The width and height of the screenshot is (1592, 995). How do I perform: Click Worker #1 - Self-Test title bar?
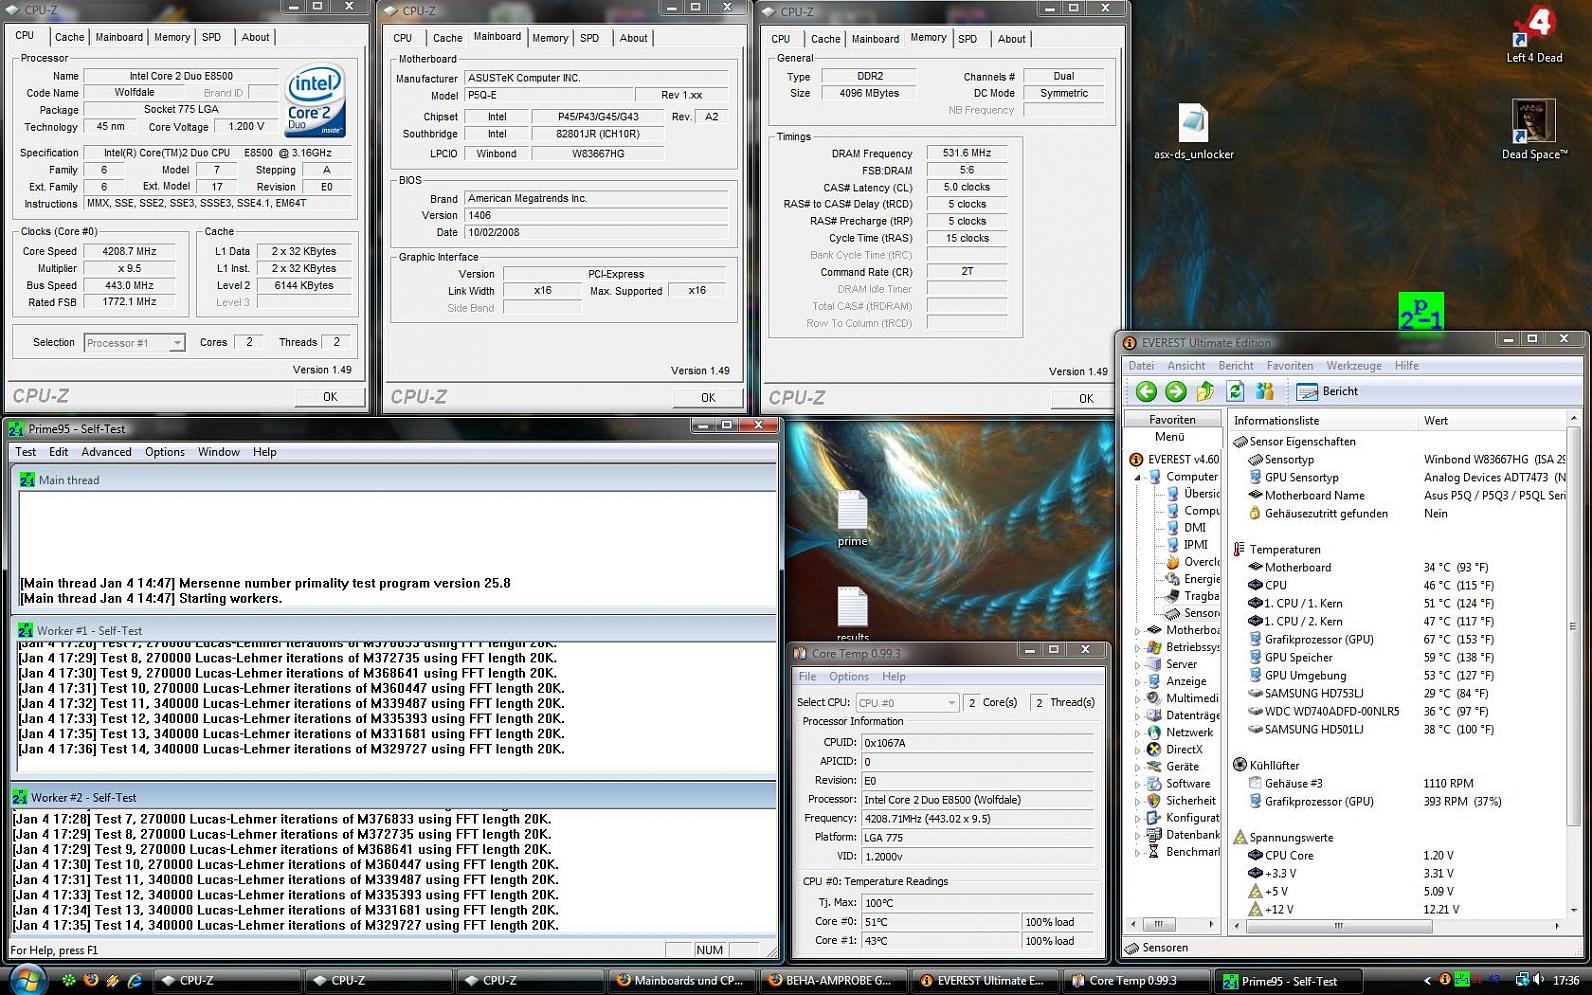pyautogui.click(x=394, y=631)
